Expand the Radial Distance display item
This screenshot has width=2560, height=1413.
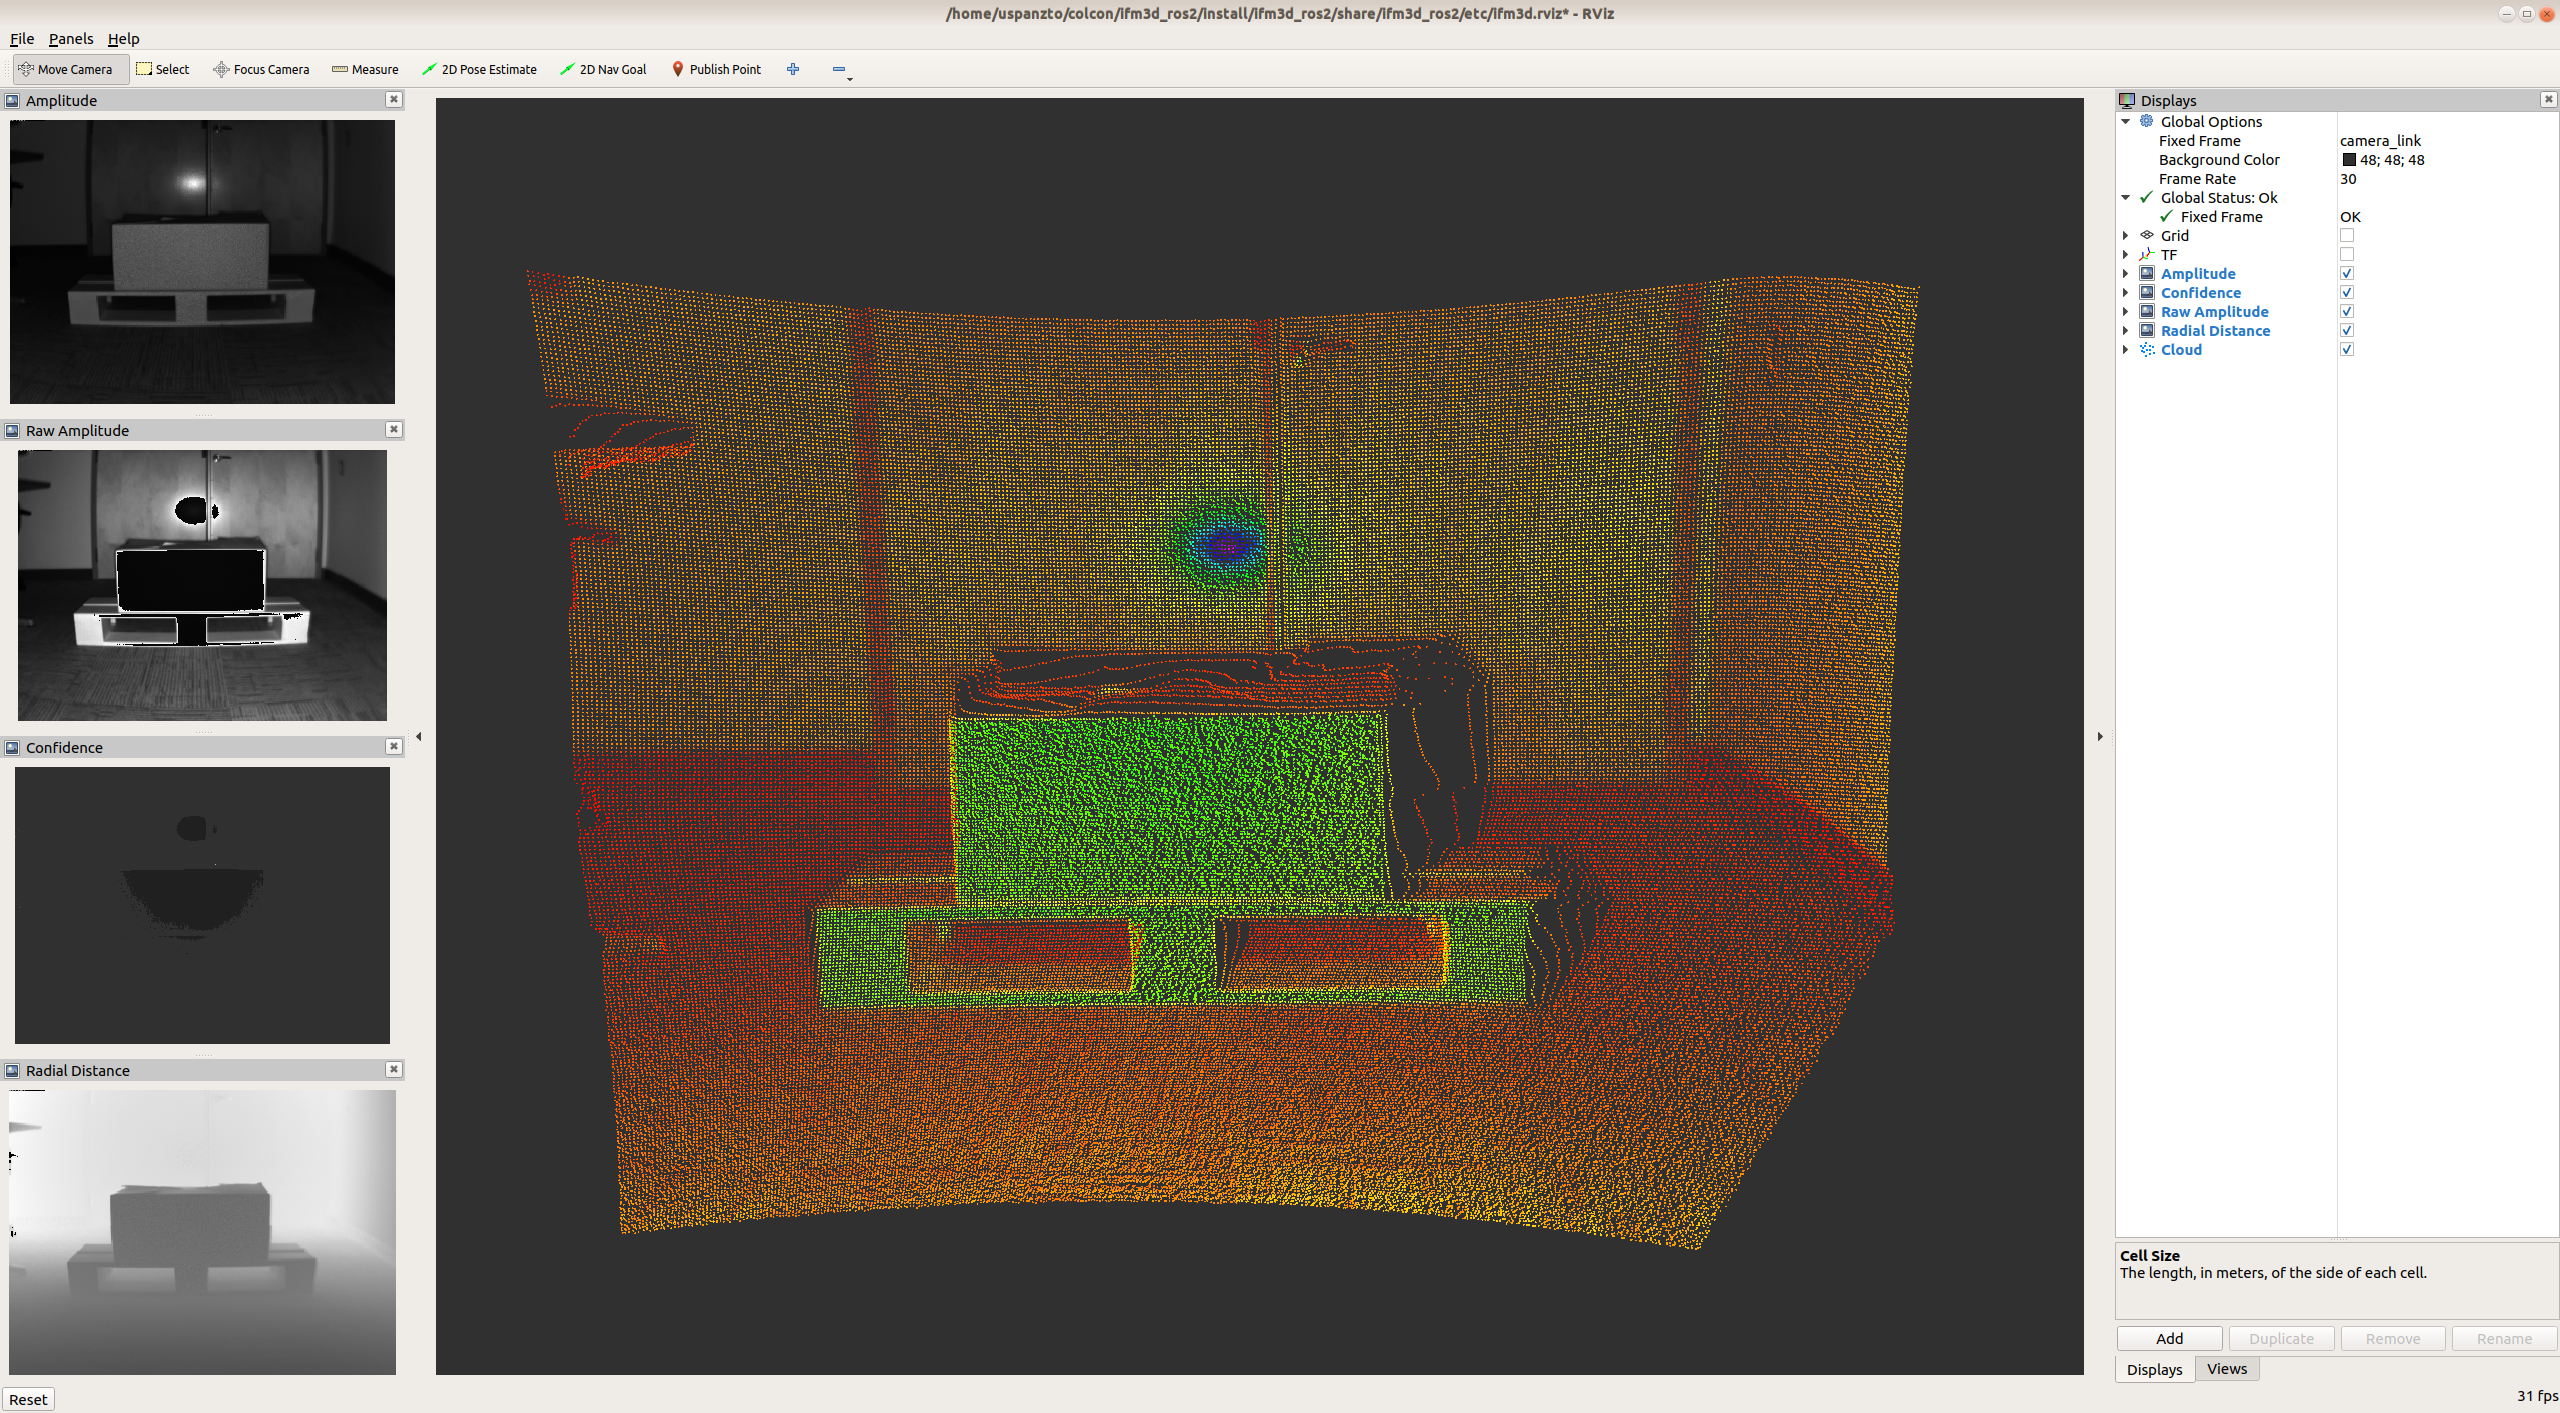pos(2126,331)
